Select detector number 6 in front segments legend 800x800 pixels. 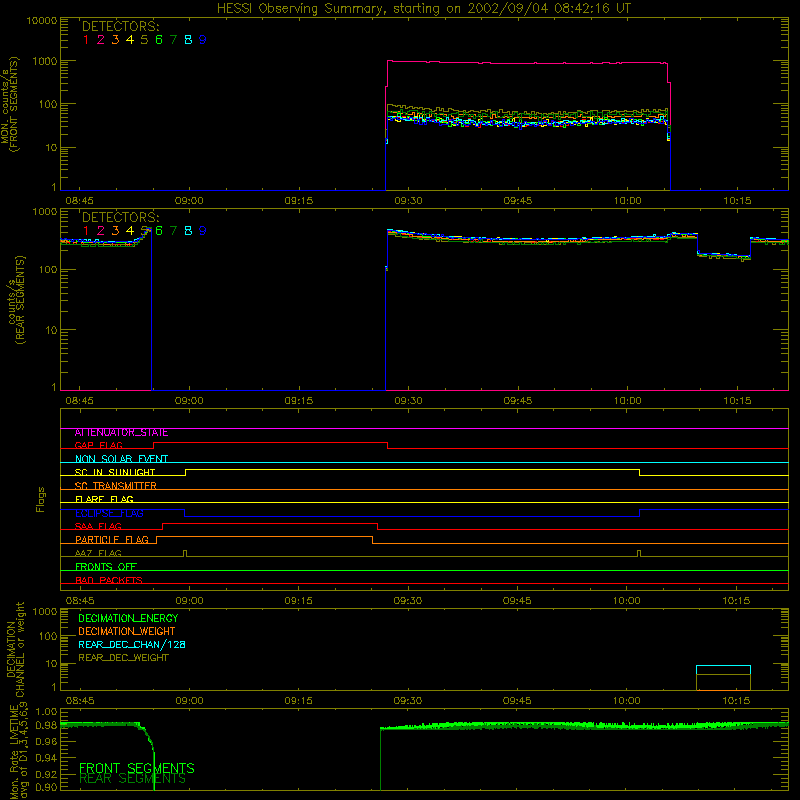159,40
